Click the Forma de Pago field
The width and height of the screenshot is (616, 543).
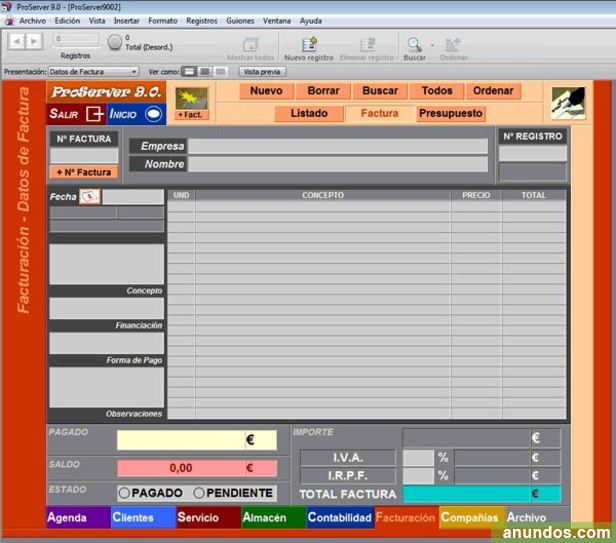tap(106, 343)
